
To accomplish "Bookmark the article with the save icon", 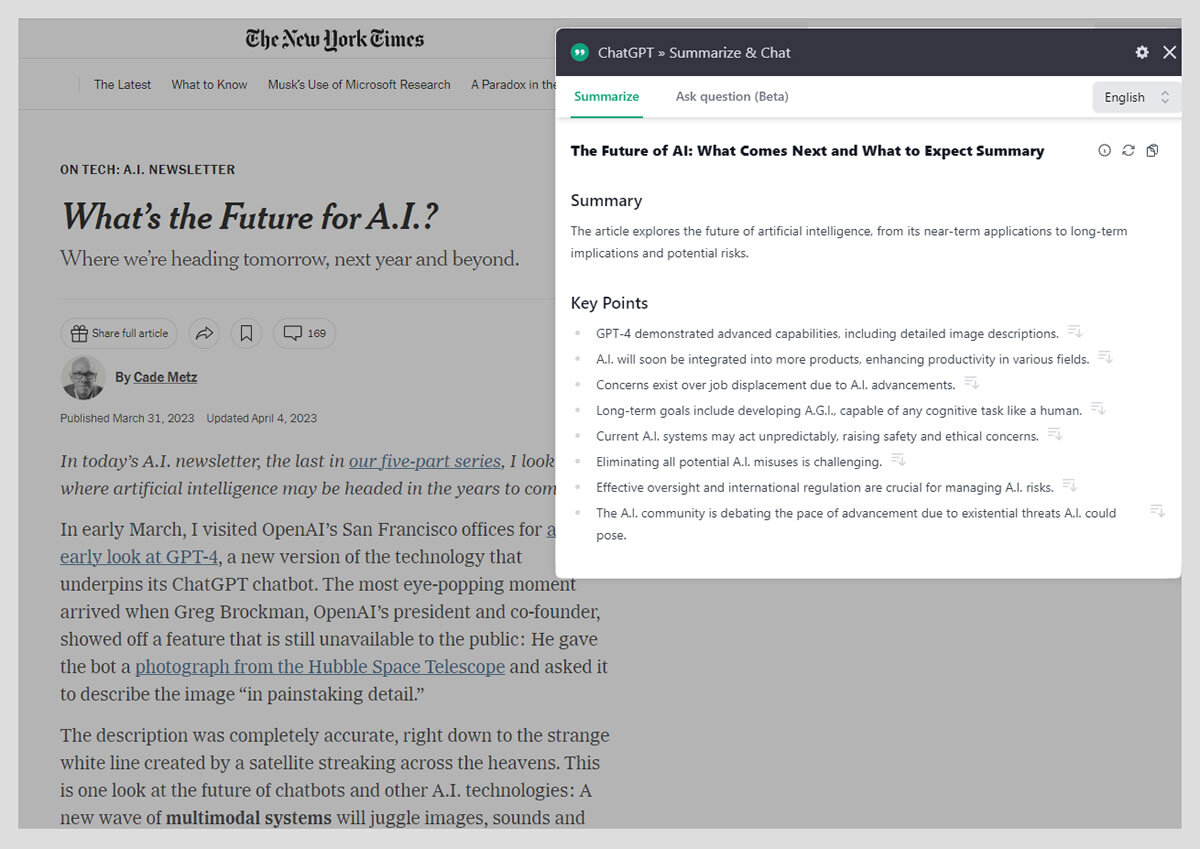I will tap(246, 333).
